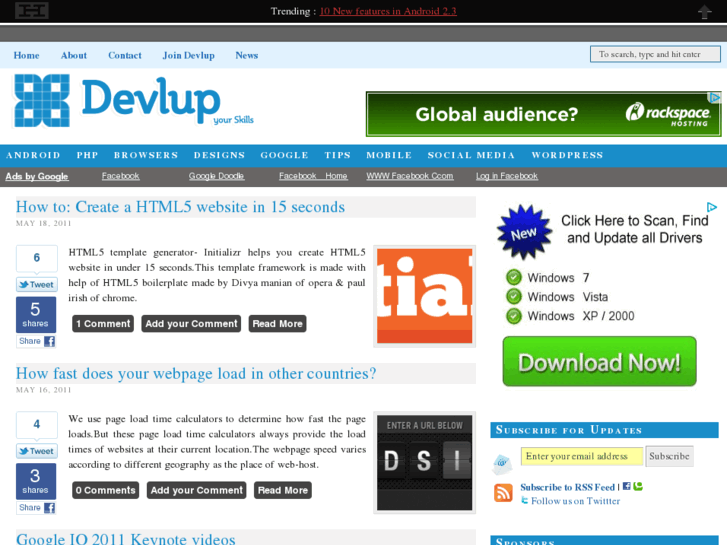The height and width of the screenshot is (545, 727).
Task: Click the green check next to Windows XP / 2000
Action: coord(513,316)
